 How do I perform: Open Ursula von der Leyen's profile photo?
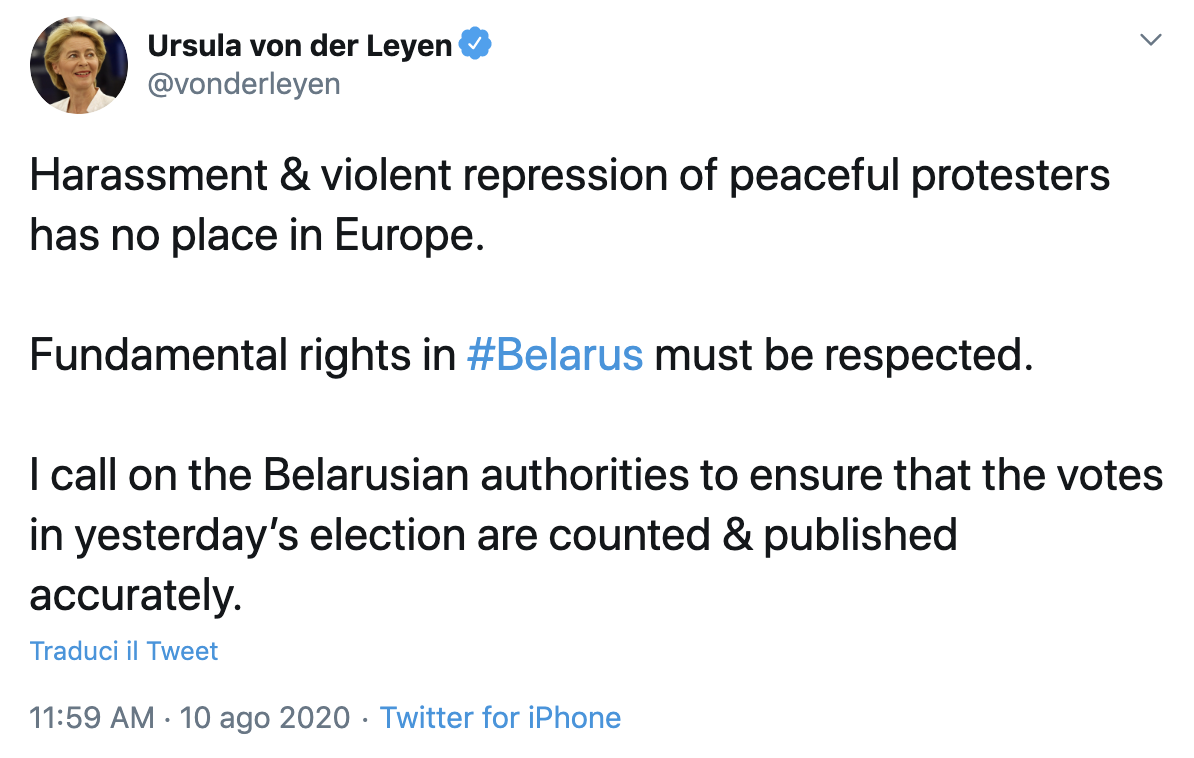pyautogui.click(x=78, y=66)
